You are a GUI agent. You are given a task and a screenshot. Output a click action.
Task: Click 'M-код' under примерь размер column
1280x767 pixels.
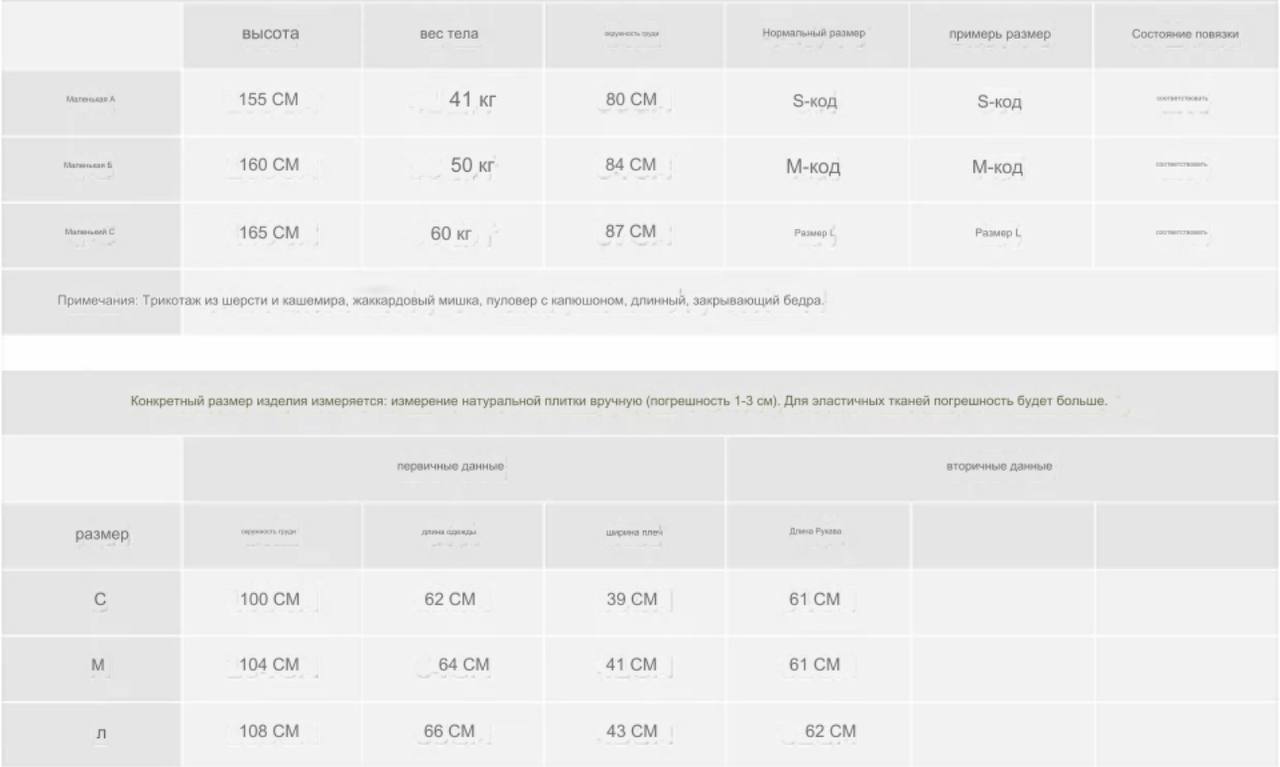pyautogui.click(x=1000, y=168)
